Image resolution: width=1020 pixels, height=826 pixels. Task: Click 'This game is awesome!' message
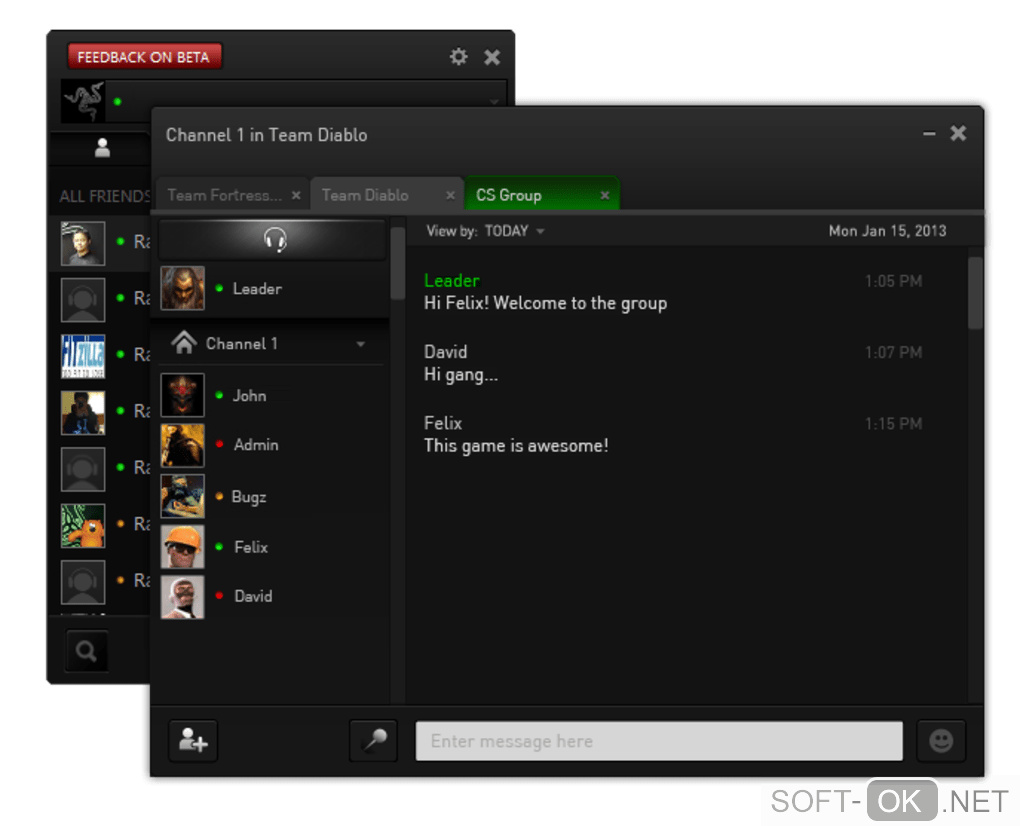point(516,446)
